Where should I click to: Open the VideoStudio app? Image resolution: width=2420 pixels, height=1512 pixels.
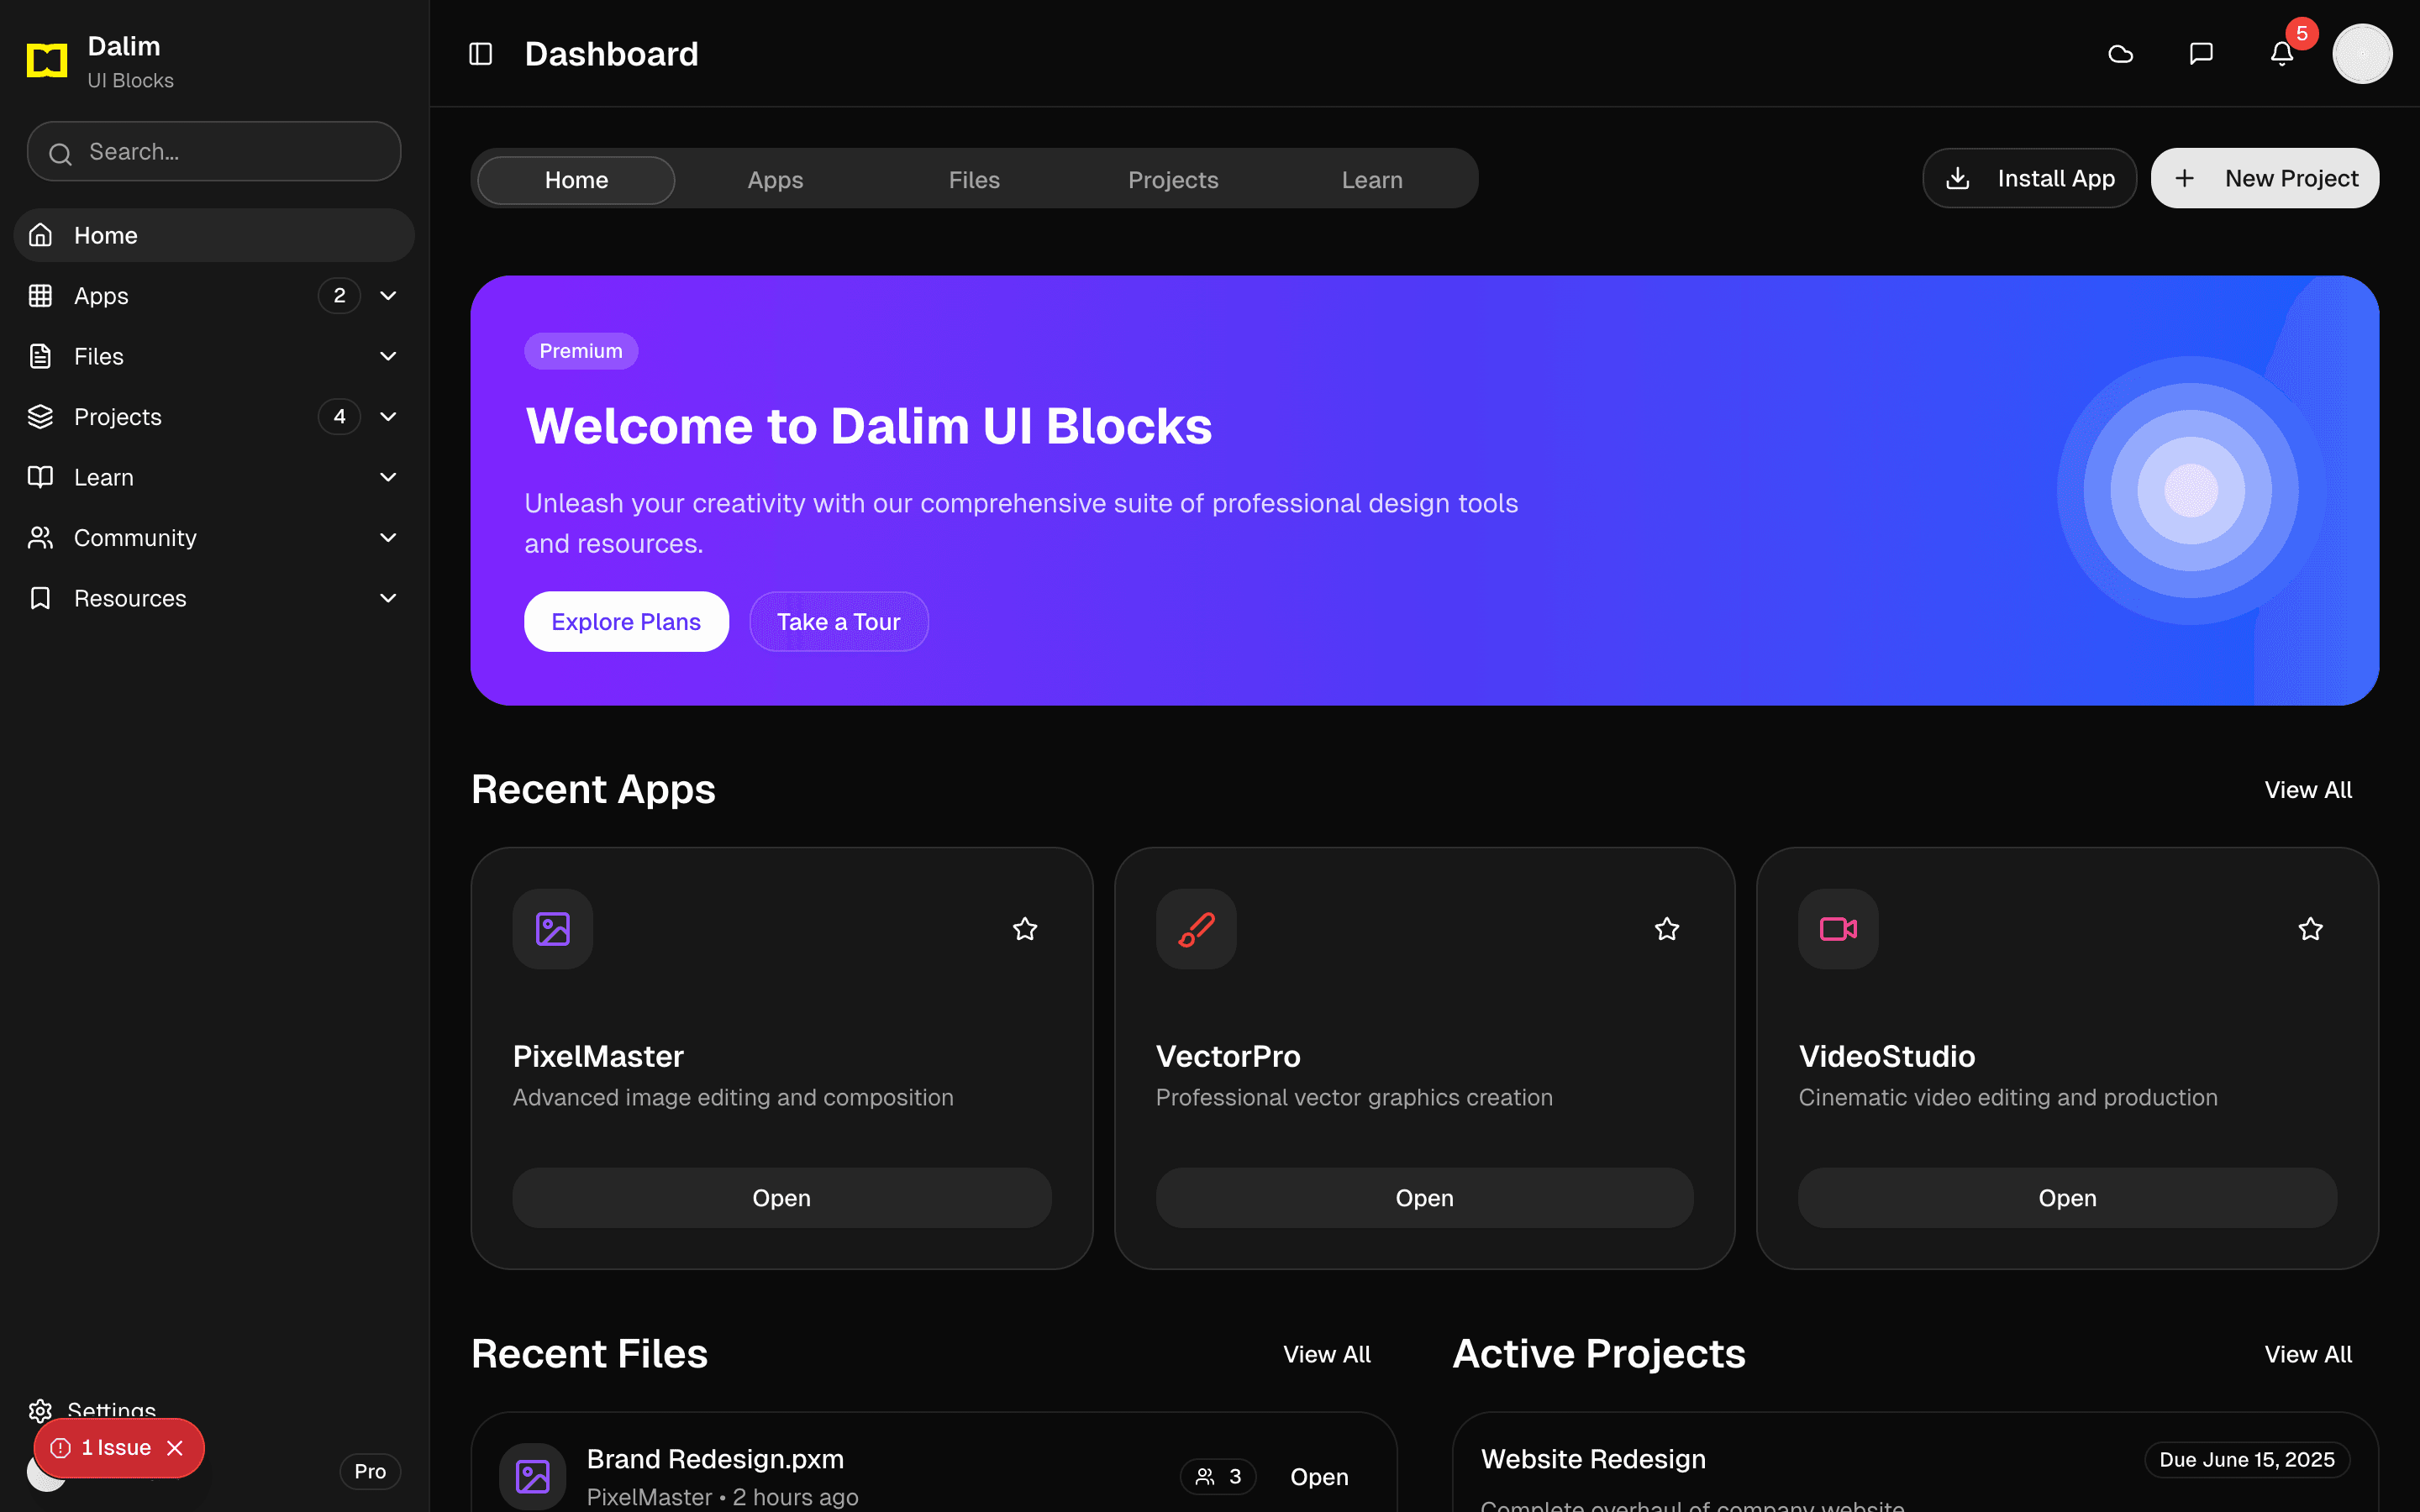[x=2067, y=1197]
